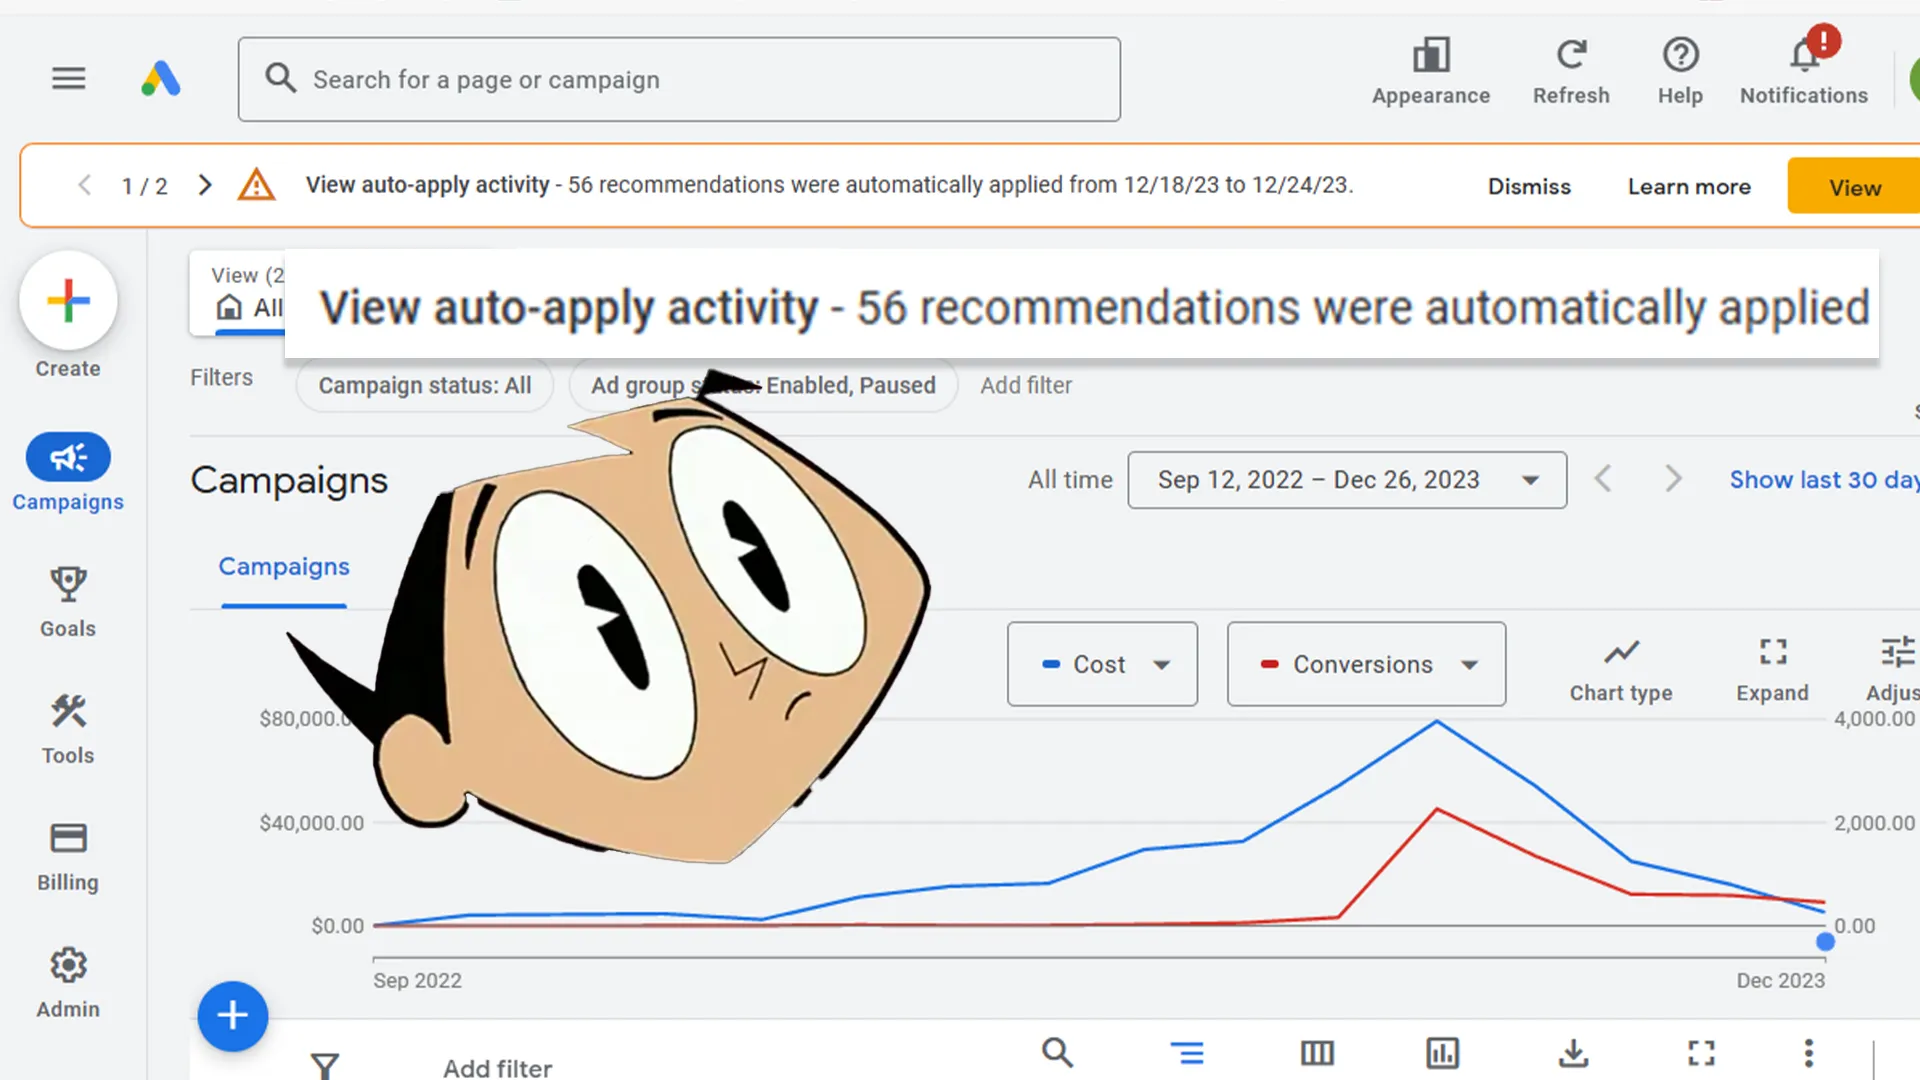Change the Chart type
1920x1080 pixels.
(x=1620, y=670)
